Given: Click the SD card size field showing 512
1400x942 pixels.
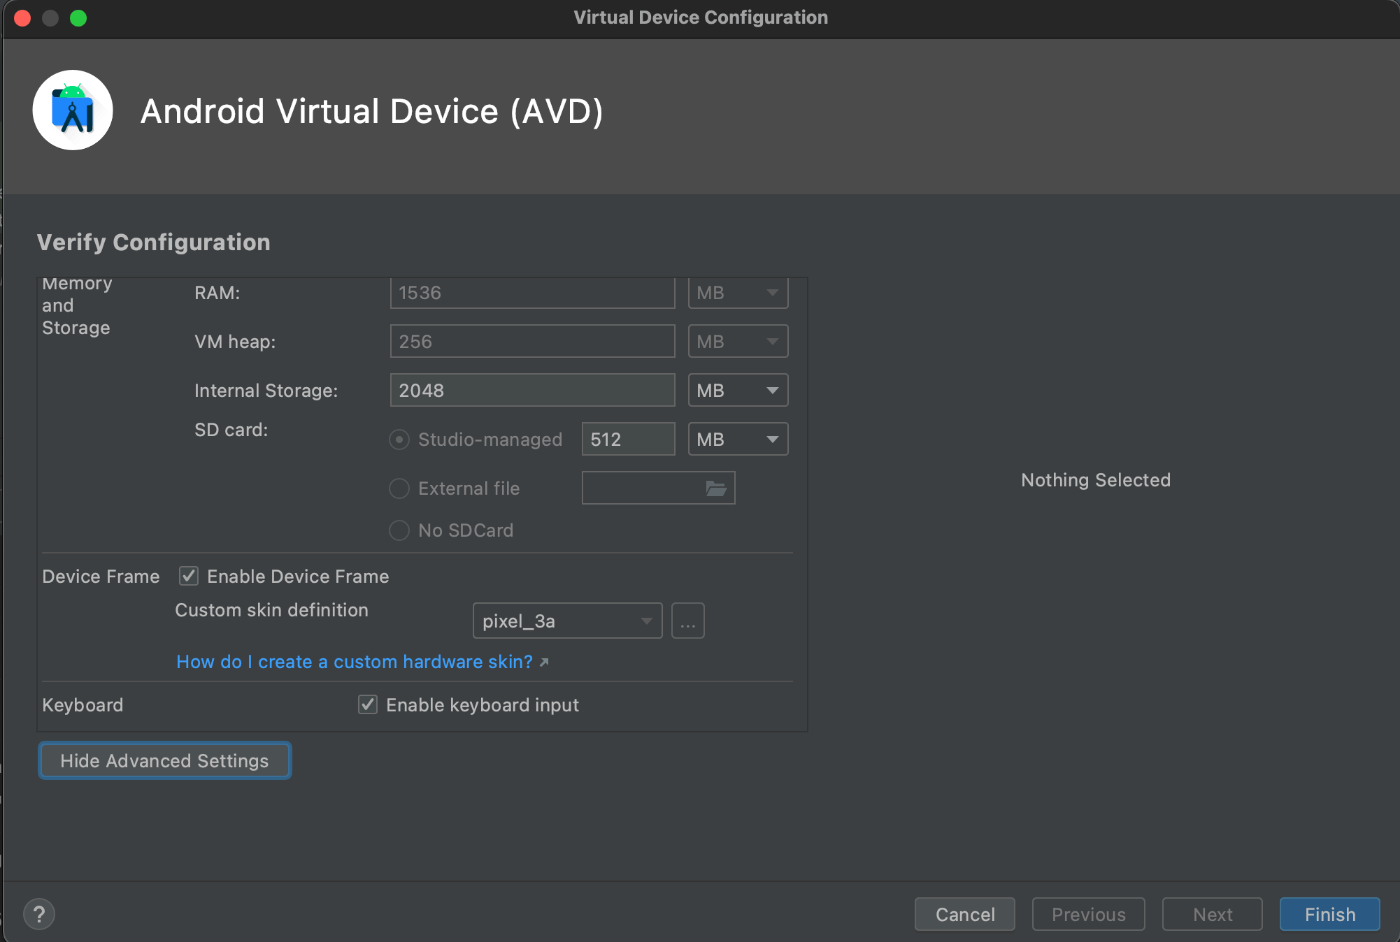Looking at the screenshot, I should pyautogui.click(x=628, y=439).
